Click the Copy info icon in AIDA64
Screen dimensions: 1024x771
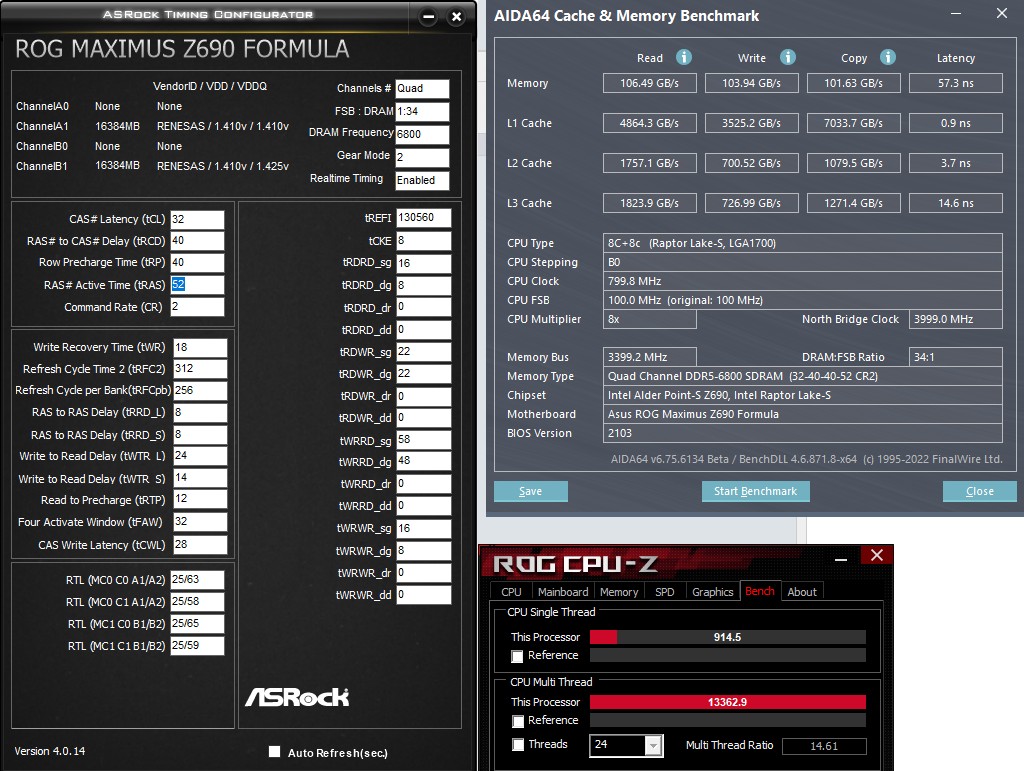(888, 57)
